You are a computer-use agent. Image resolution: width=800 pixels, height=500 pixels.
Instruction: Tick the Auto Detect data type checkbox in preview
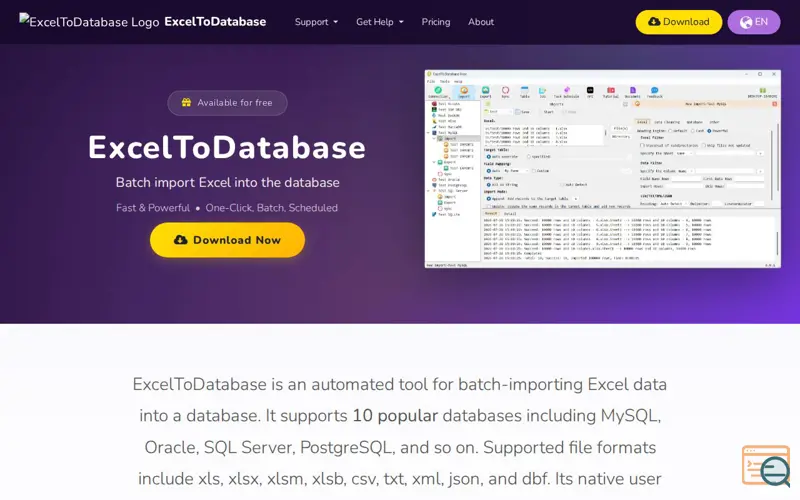click(562, 185)
